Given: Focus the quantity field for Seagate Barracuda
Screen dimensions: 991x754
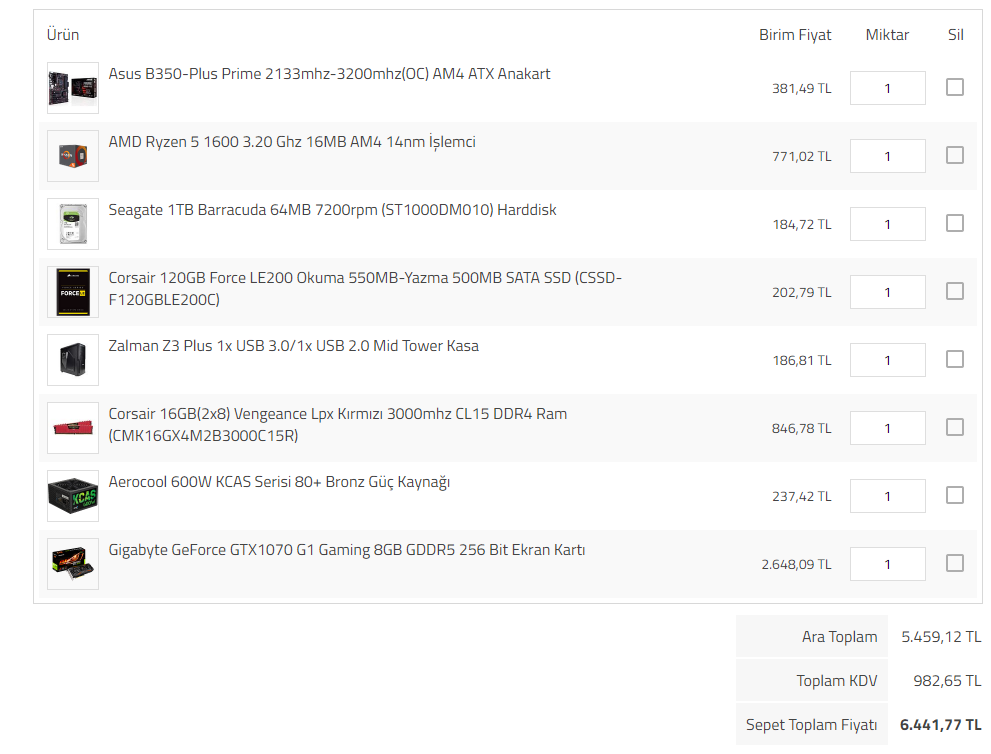Looking at the screenshot, I should pos(887,224).
